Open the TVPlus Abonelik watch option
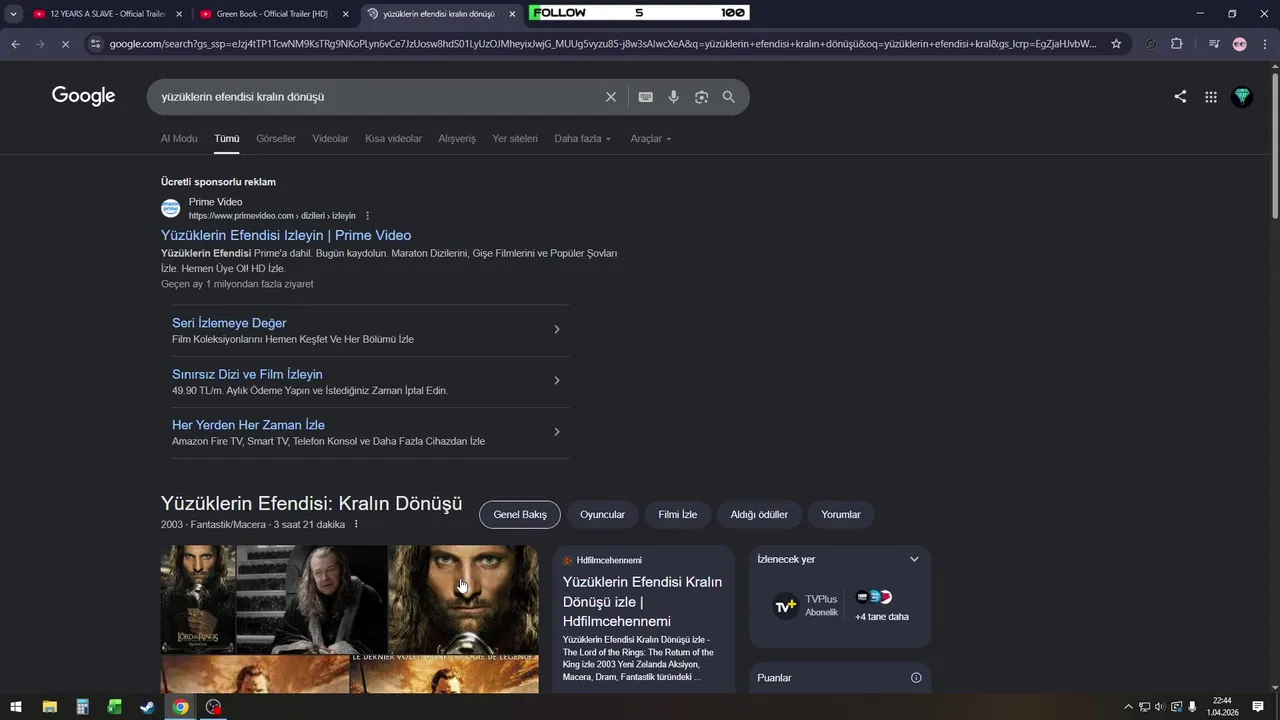 pos(806,606)
